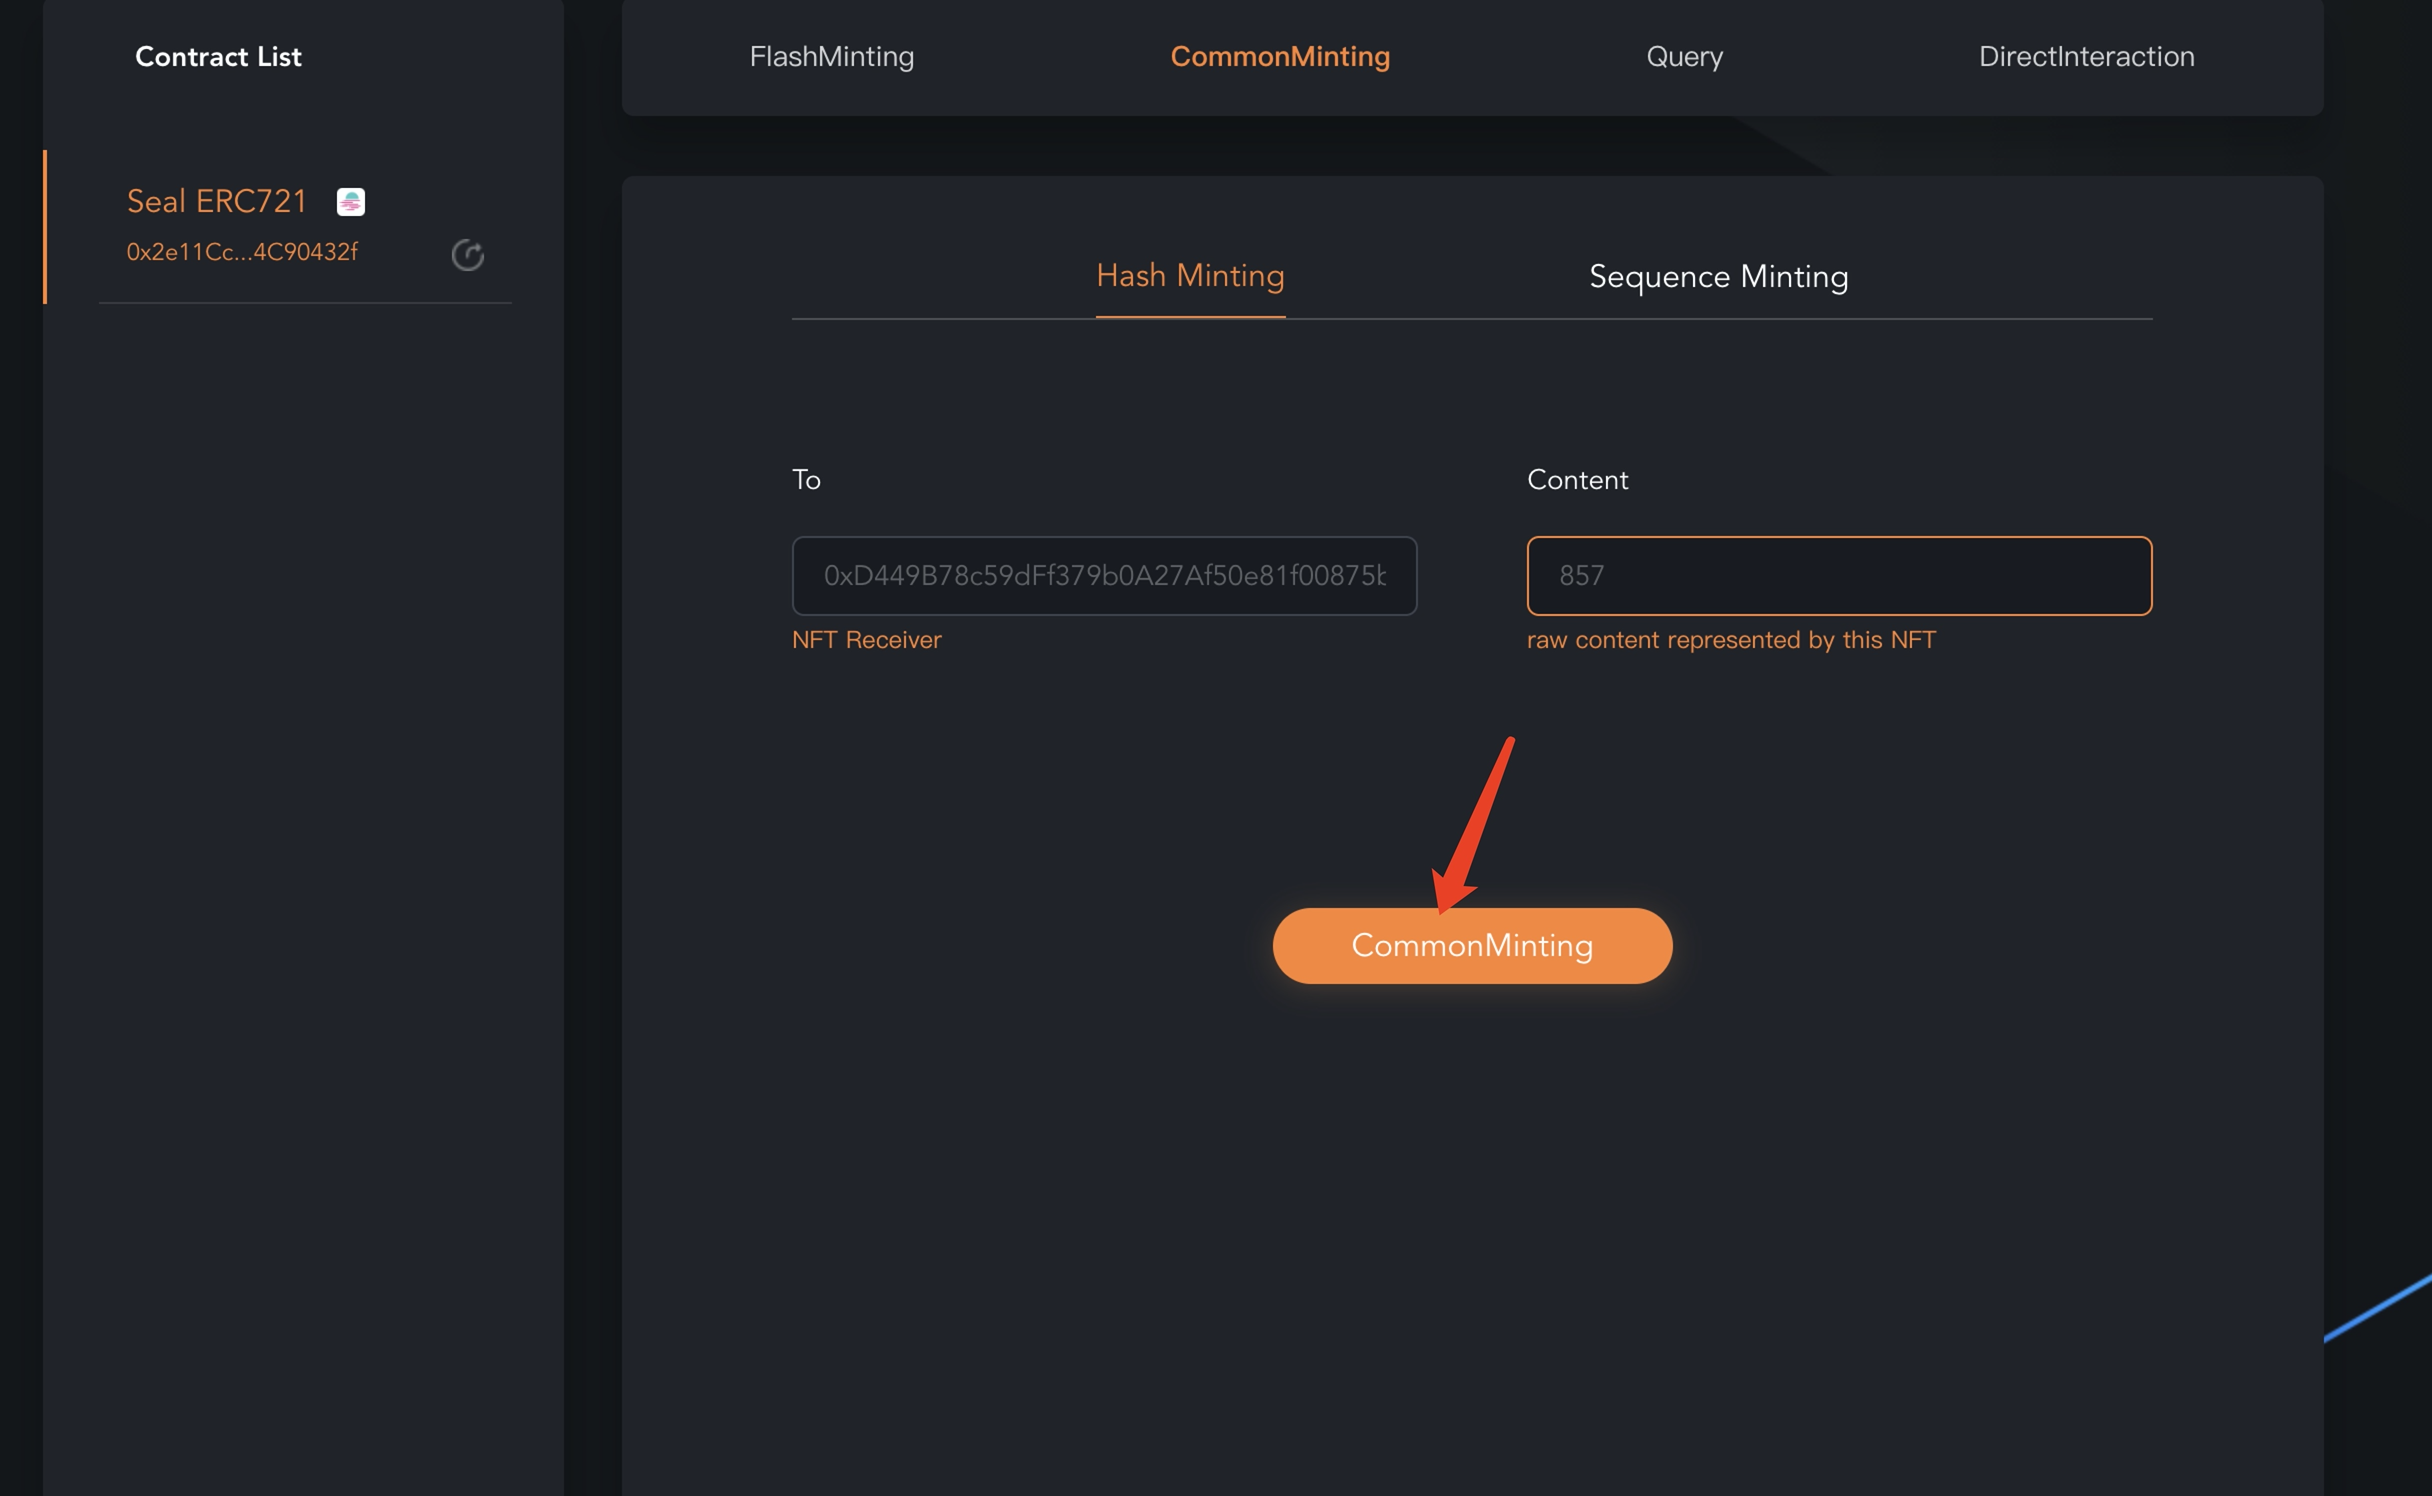Image resolution: width=2432 pixels, height=1496 pixels.
Task: Click the orange selection bar beside Seal ERC721
Action: tap(45, 226)
